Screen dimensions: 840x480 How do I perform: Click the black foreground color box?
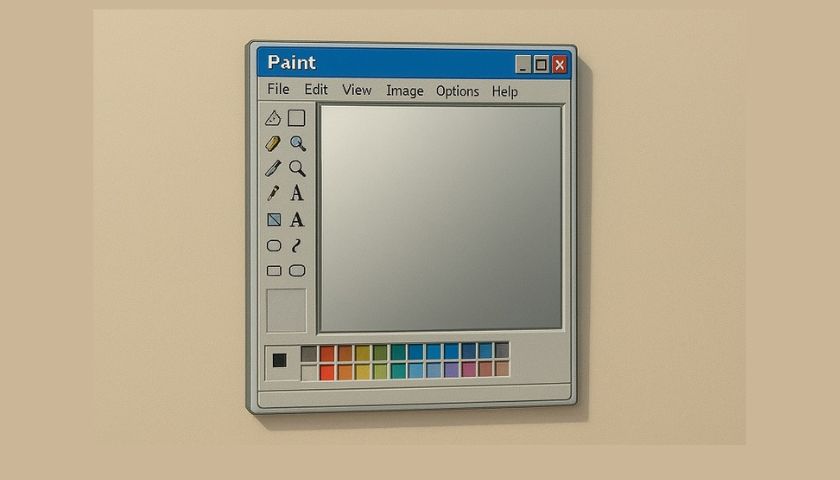pos(280,361)
